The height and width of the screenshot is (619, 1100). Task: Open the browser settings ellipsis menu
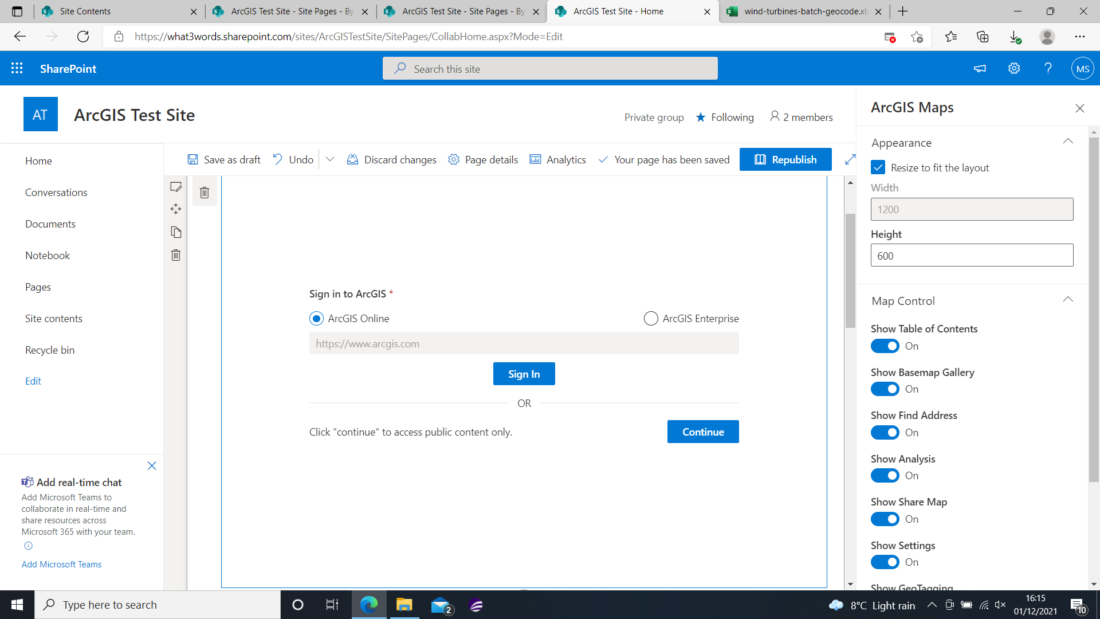pyautogui.click(x=1080, y=37)
